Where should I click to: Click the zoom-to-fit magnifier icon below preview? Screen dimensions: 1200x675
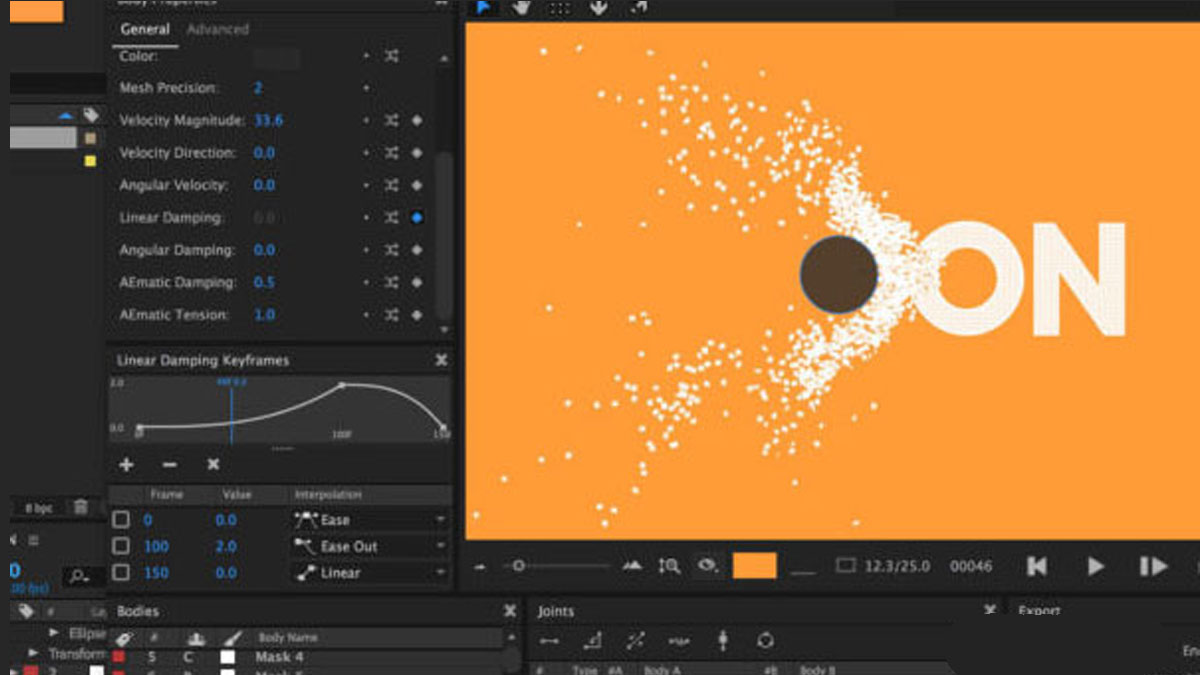coord(669,566)
